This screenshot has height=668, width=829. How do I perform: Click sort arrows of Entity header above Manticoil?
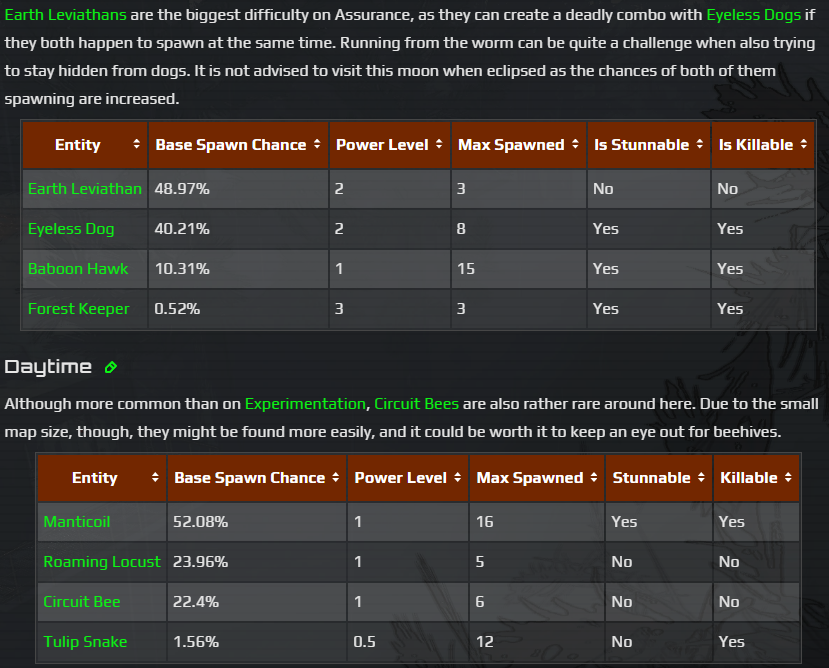pyautogui.click(x=155, y=478)
